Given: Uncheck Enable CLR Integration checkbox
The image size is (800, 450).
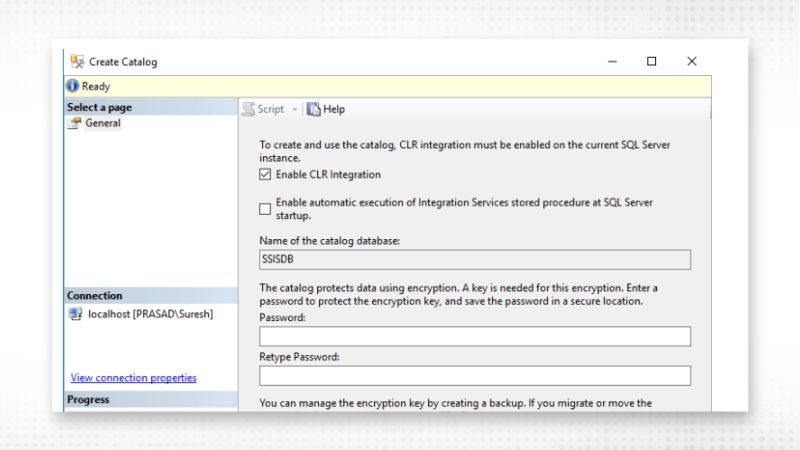Looking at the screenshot, I should (x=265, y=174).
